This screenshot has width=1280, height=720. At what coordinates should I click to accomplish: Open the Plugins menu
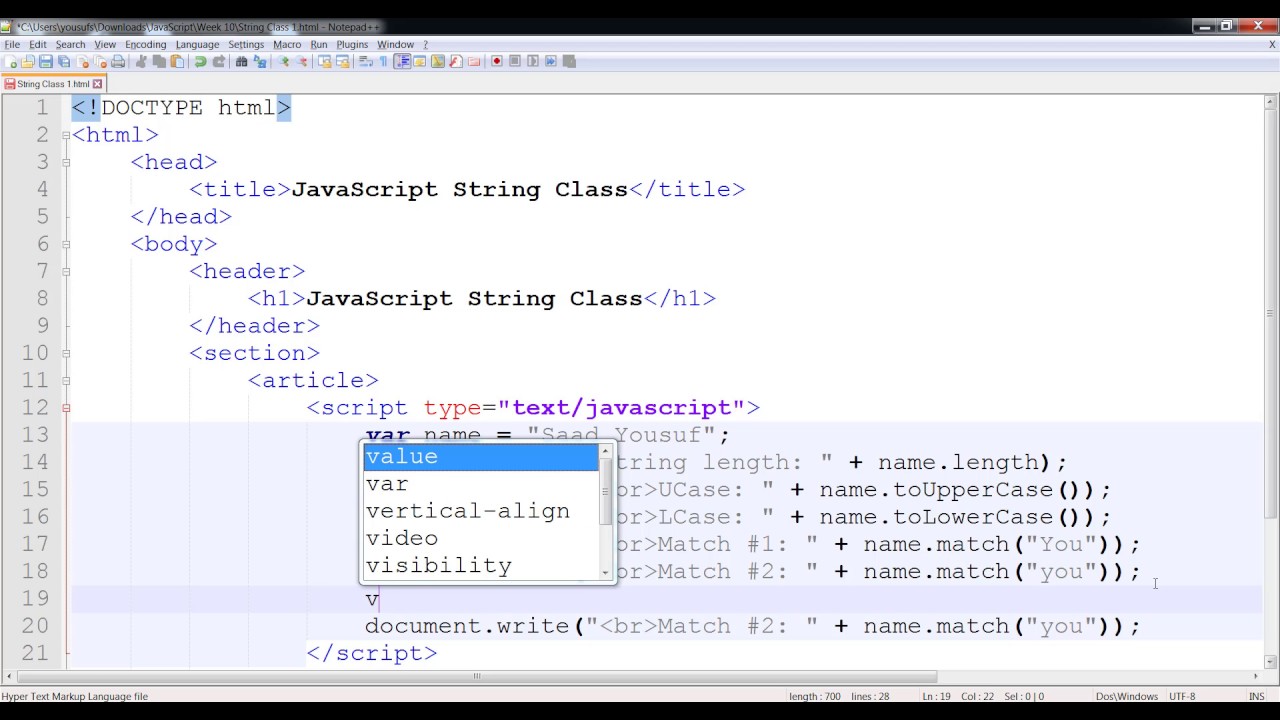pyautogui.click(x=352, y=44)
